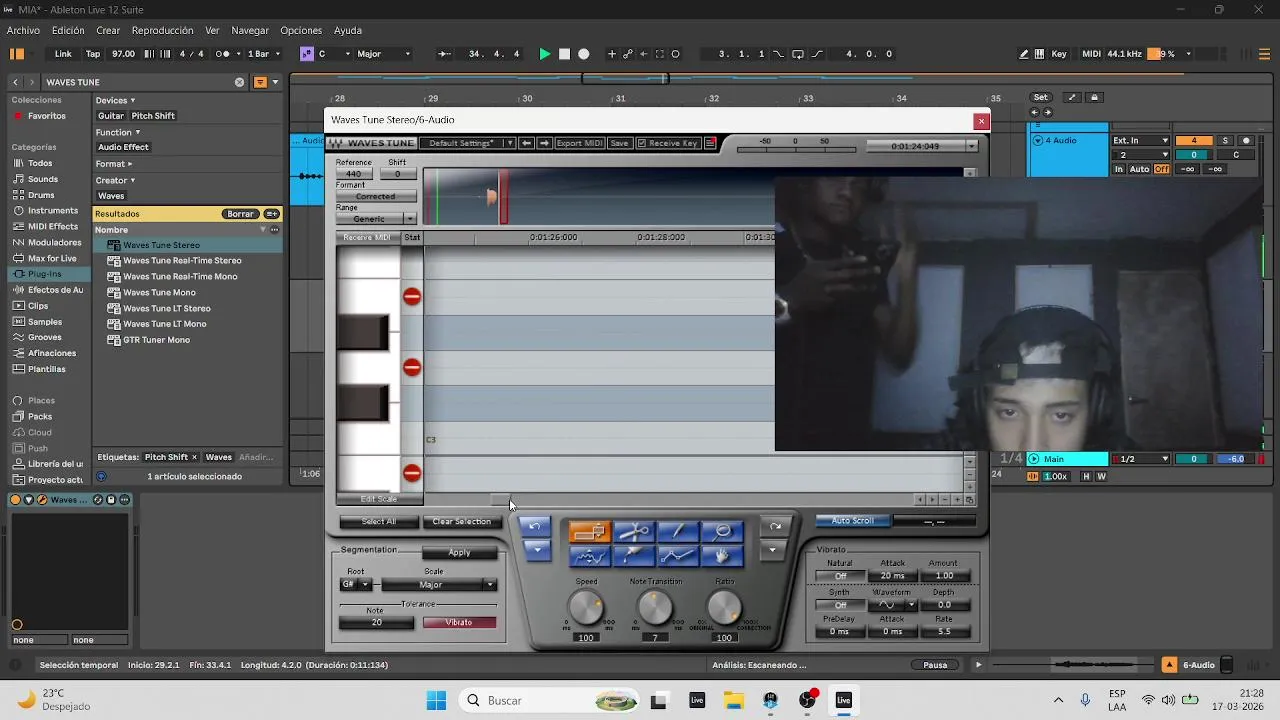Screen dimensions: 1280x720
Task: Set monitoring to Auto on 4 Audio
Action: 1139,169
